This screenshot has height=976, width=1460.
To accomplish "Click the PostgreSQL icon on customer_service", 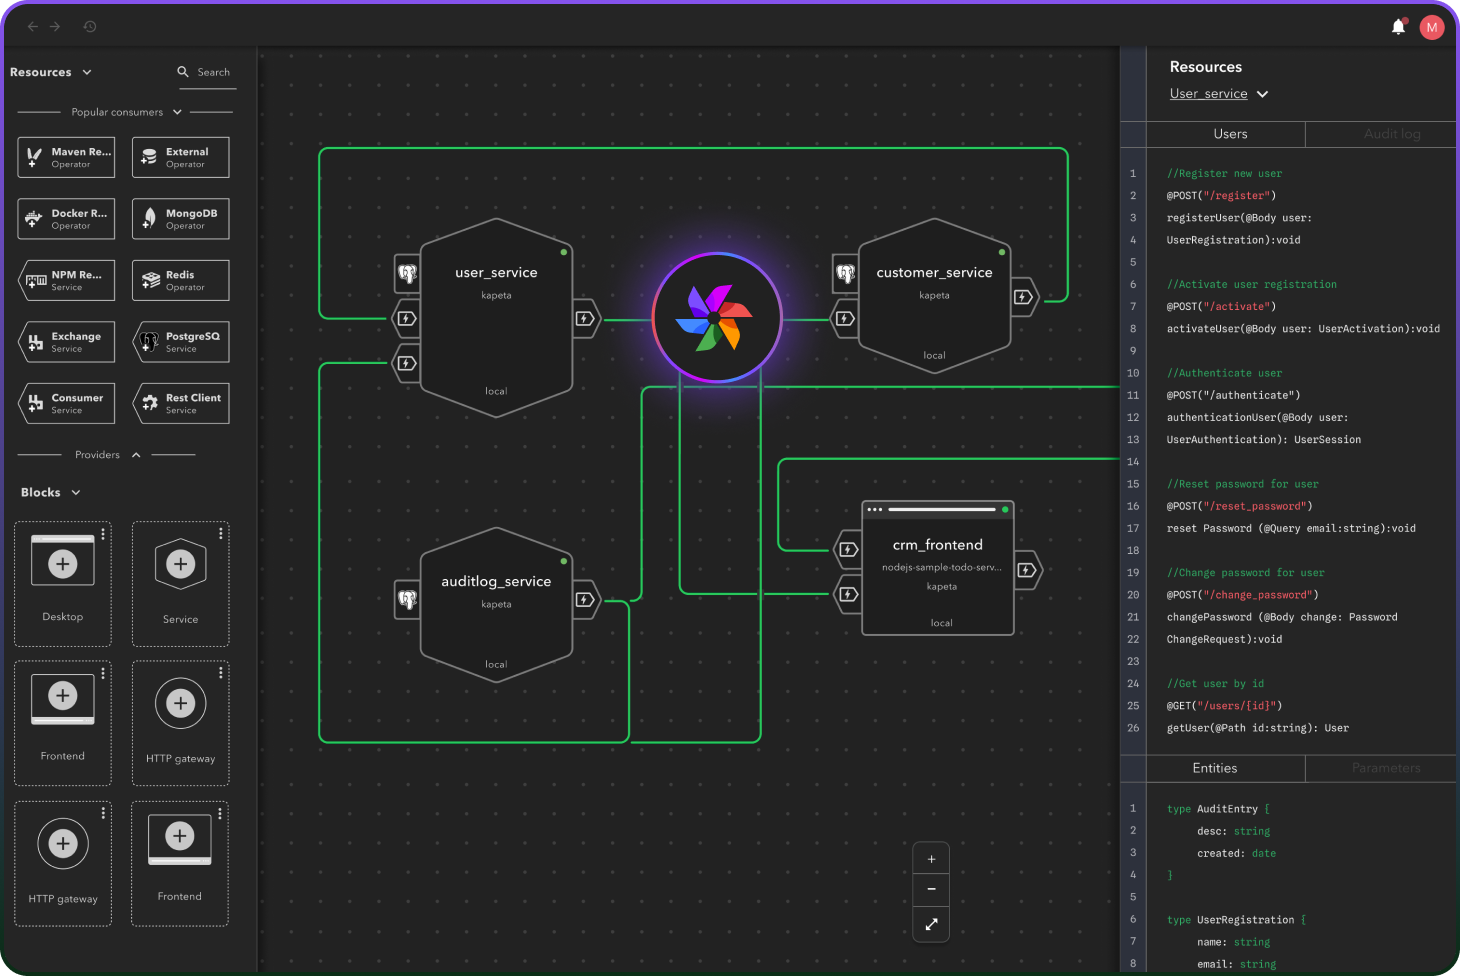I will [x=846, y=273].
